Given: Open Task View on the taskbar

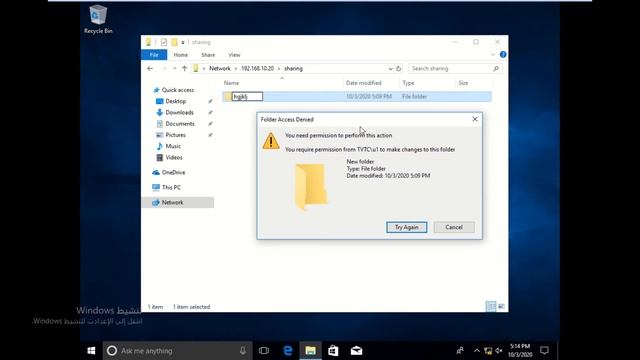Looking at the screenshot, I should click(264, 351).
